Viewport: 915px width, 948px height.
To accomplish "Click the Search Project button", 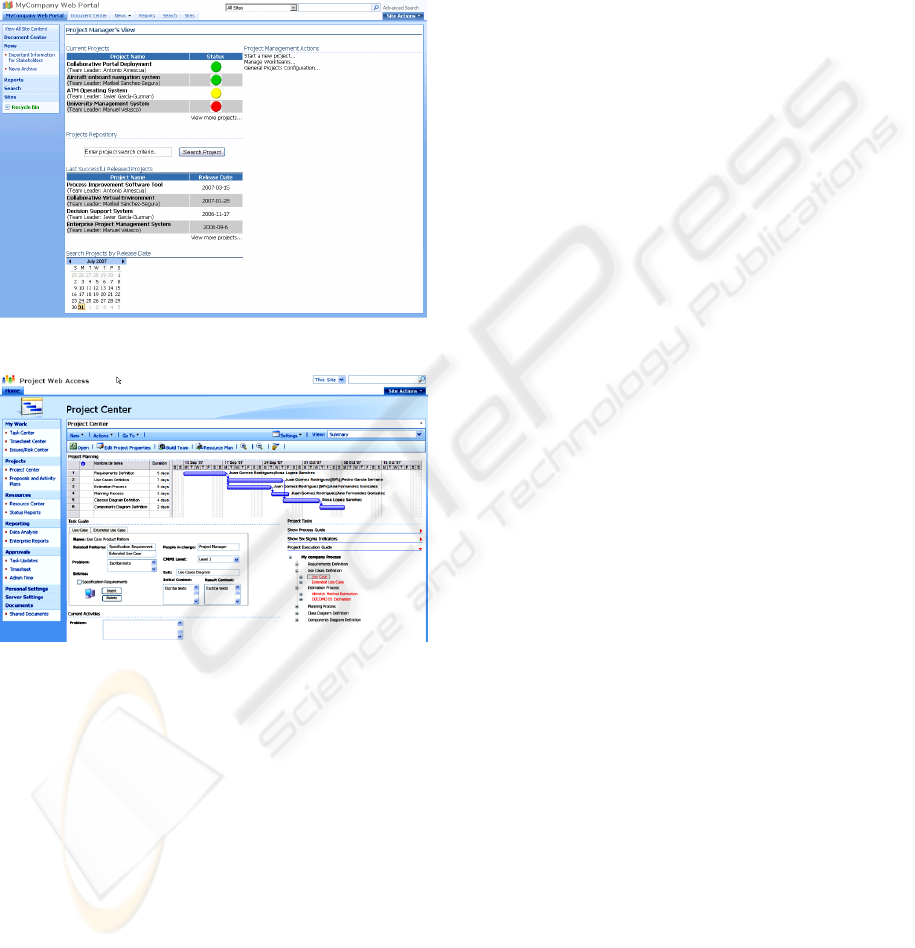I will pyautogui.click(x=202, y=152).
